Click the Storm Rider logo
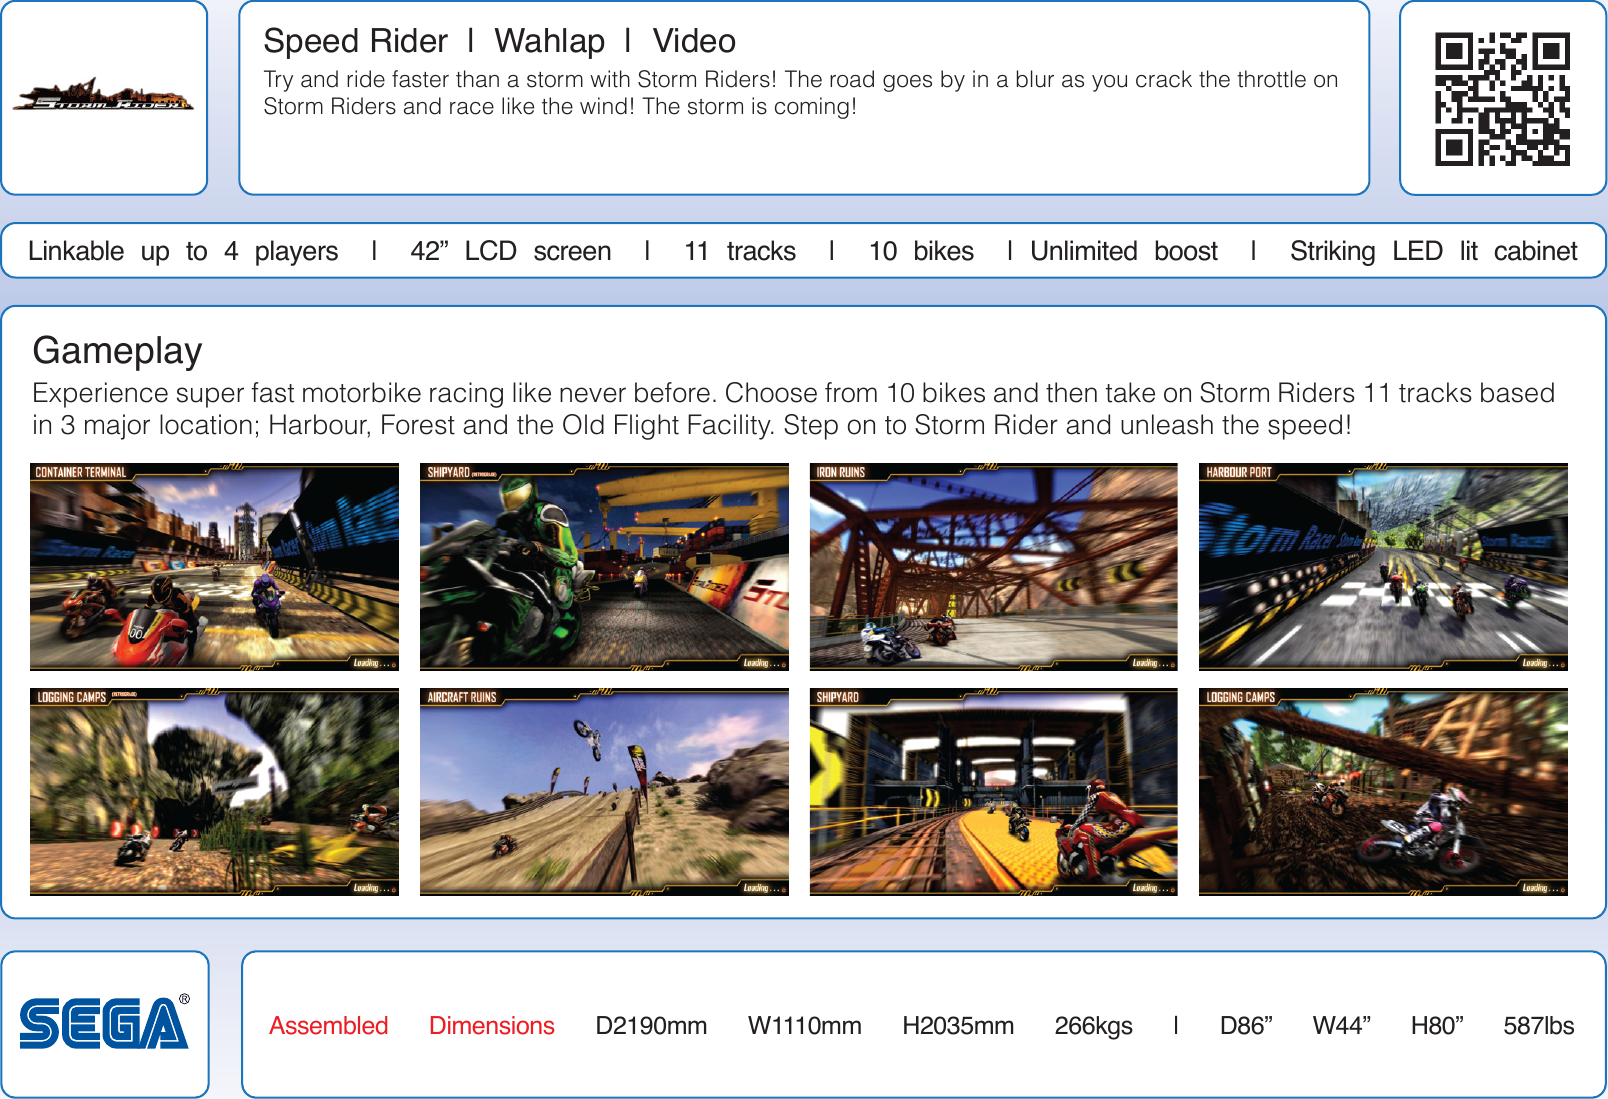Viewport: 1608px width, 1099px height. pyautogui.click(x=103, y=95)
